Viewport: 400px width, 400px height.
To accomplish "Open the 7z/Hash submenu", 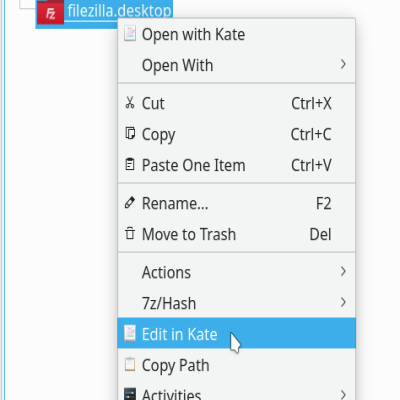I will (237, 303).
